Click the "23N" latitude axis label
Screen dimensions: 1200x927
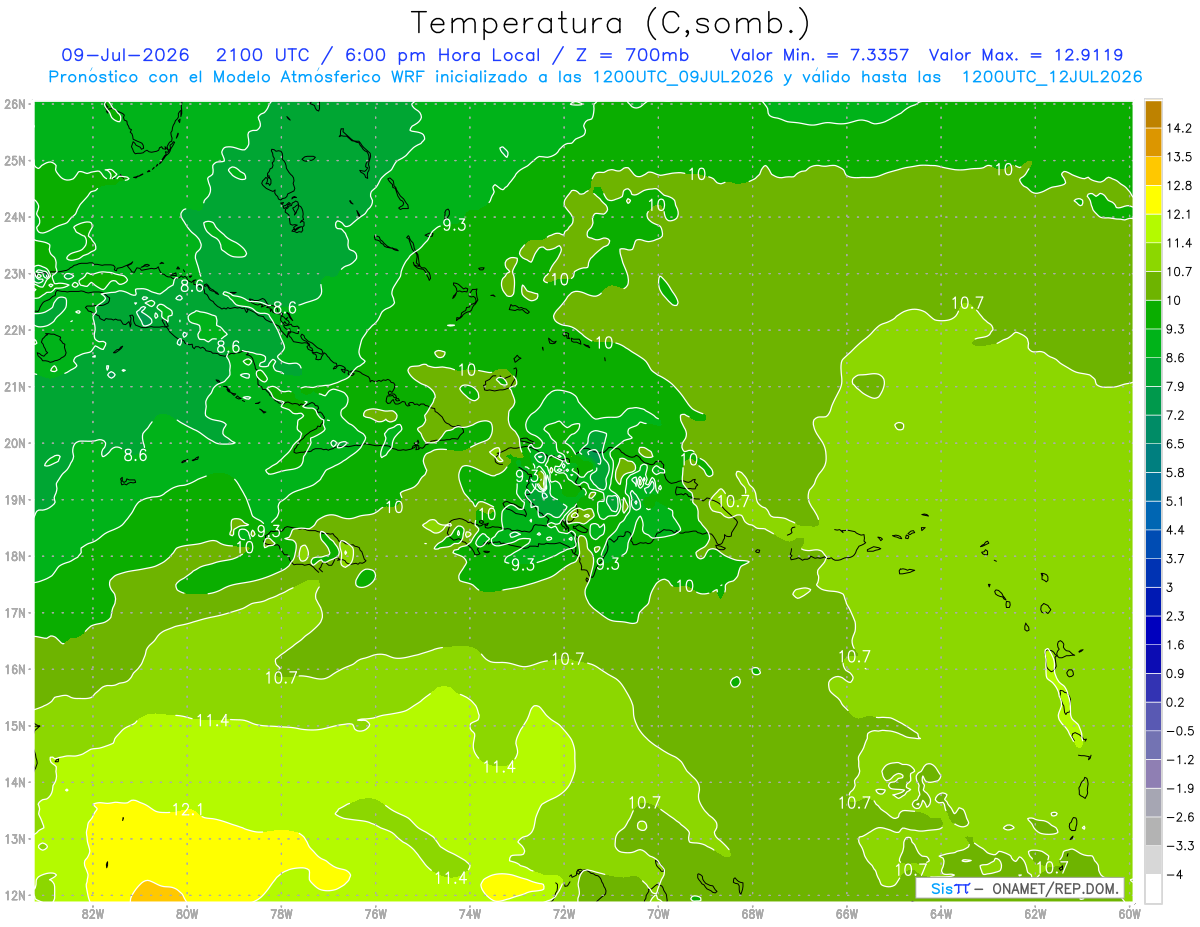coord(15,273)
